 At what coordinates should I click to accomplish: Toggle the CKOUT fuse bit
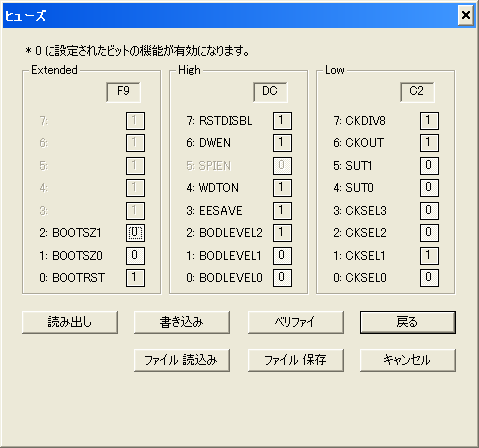(429, 143)
